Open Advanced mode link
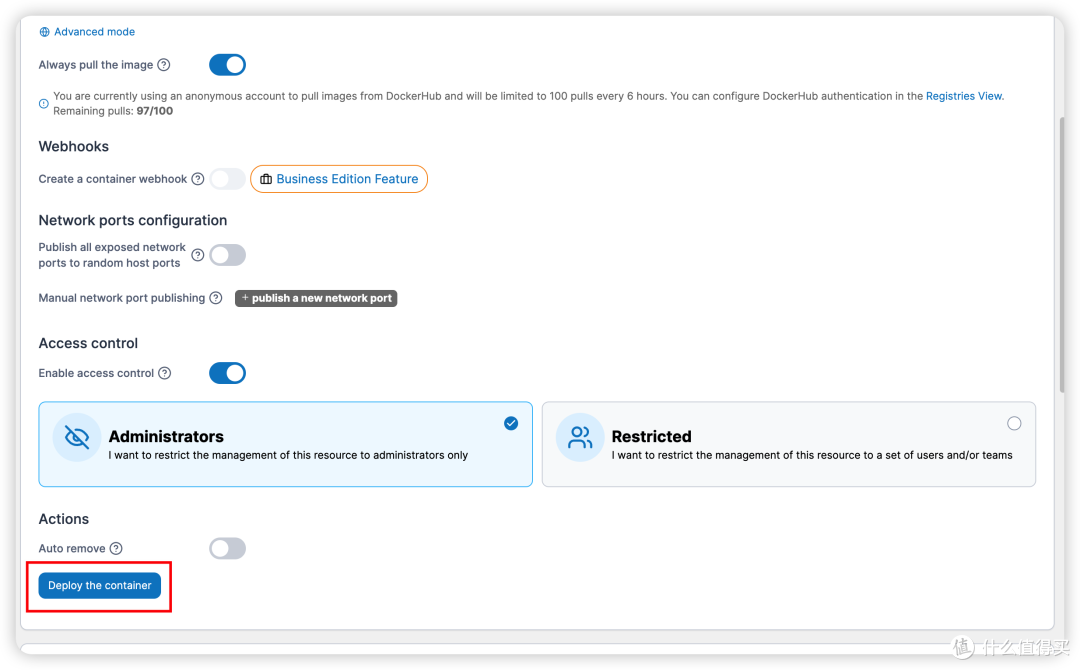Screen dimensions: 1080x670 [94, 32]
